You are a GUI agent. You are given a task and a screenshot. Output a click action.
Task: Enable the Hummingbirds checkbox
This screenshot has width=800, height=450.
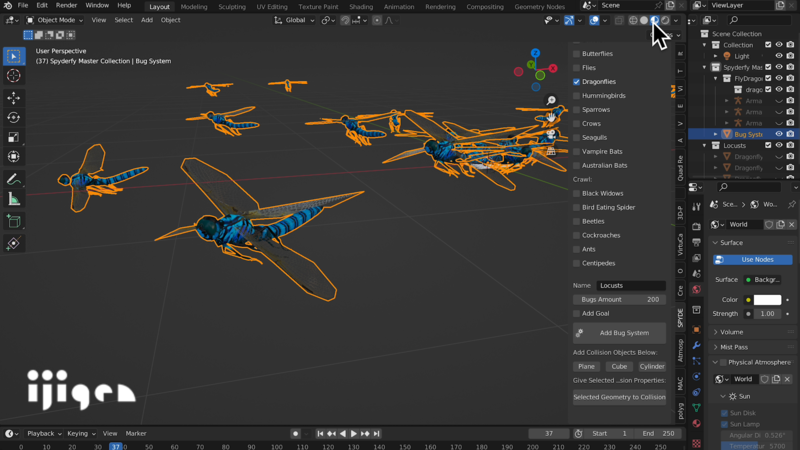click(x=577, y=95)
